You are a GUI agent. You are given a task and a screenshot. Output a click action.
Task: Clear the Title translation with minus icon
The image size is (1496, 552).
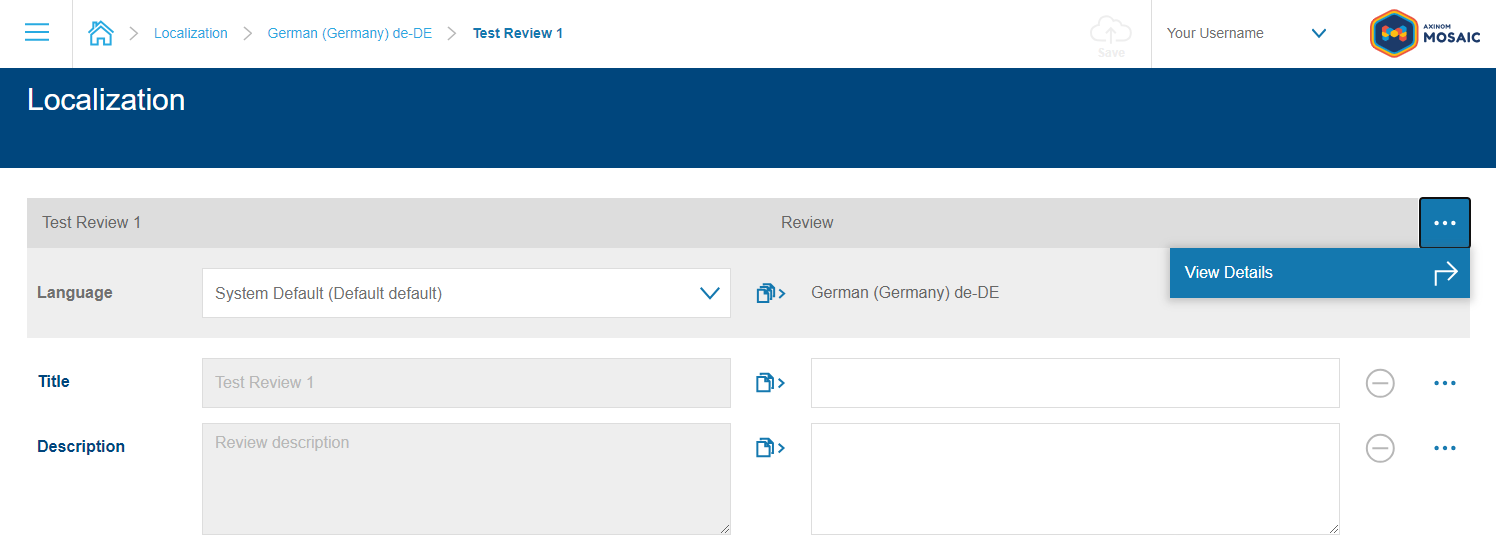[x=1380, y=383]
